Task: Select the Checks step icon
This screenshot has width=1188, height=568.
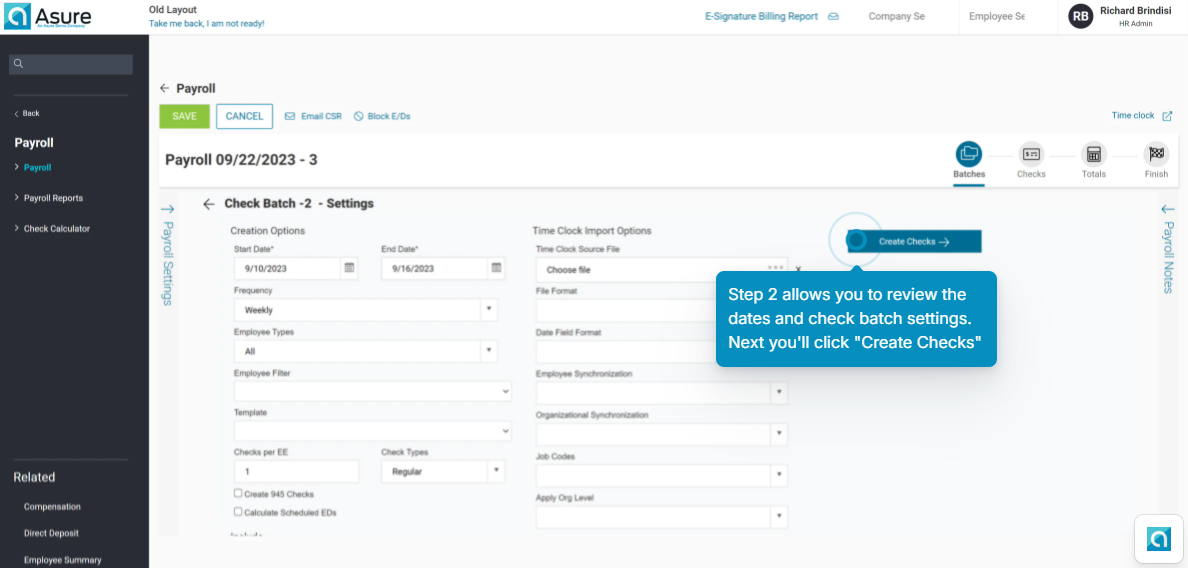Action: [1031, 154]
